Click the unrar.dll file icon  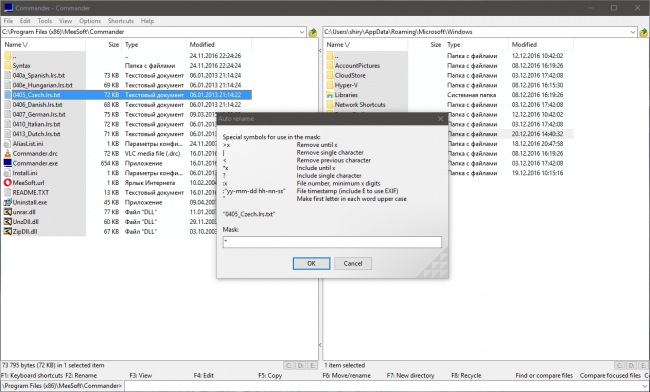tap(7, 212)
